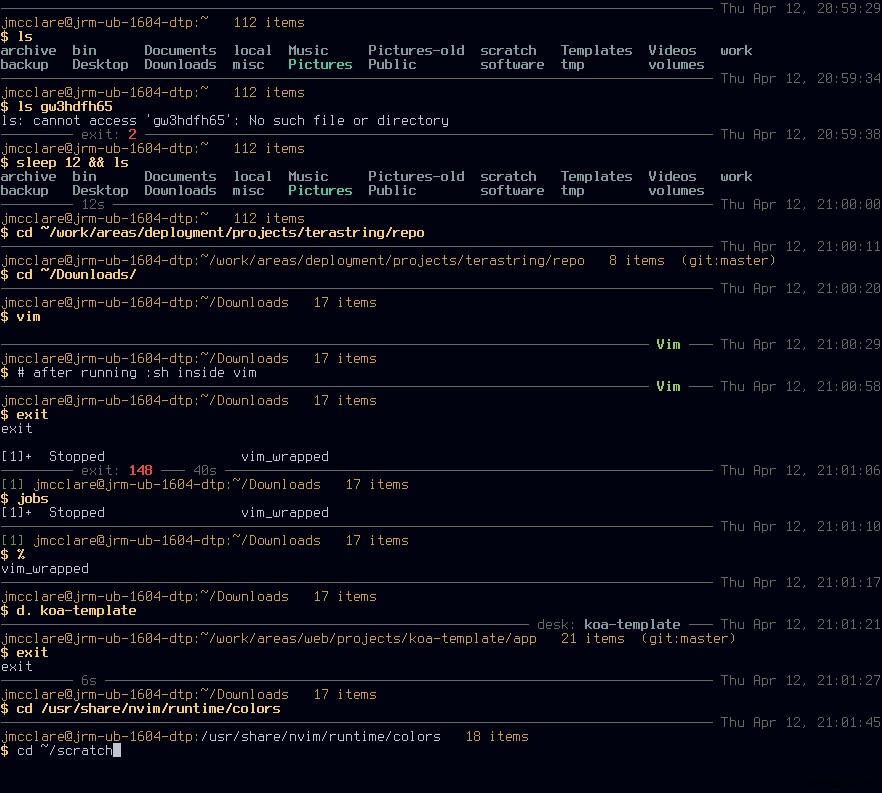882x793 pixels.
Task: Click the timestamp 'Thu Apr 12, 21:01:17'
Action: tap(800, 583)
